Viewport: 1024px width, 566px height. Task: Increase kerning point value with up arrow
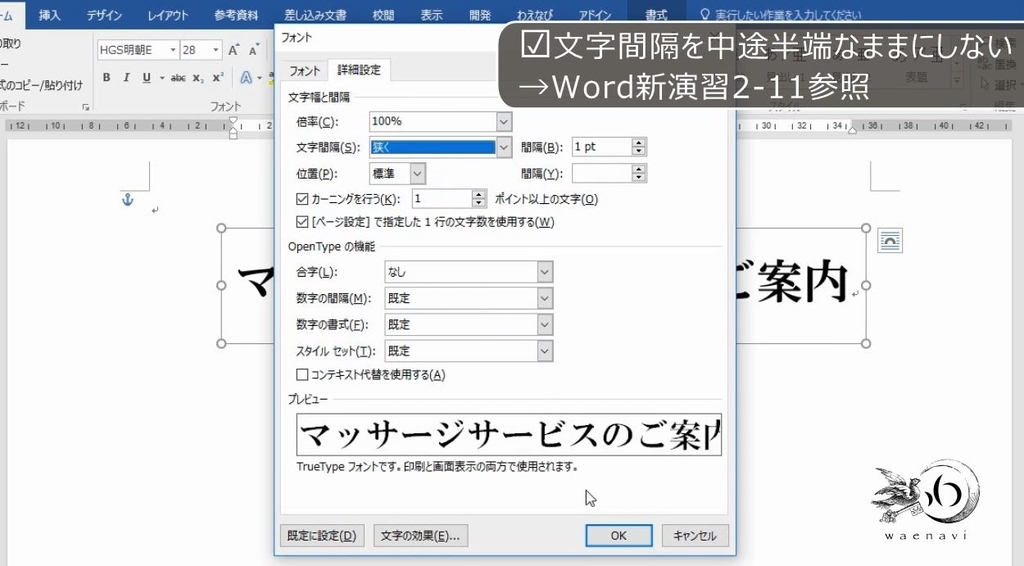[x=479, y=195]
